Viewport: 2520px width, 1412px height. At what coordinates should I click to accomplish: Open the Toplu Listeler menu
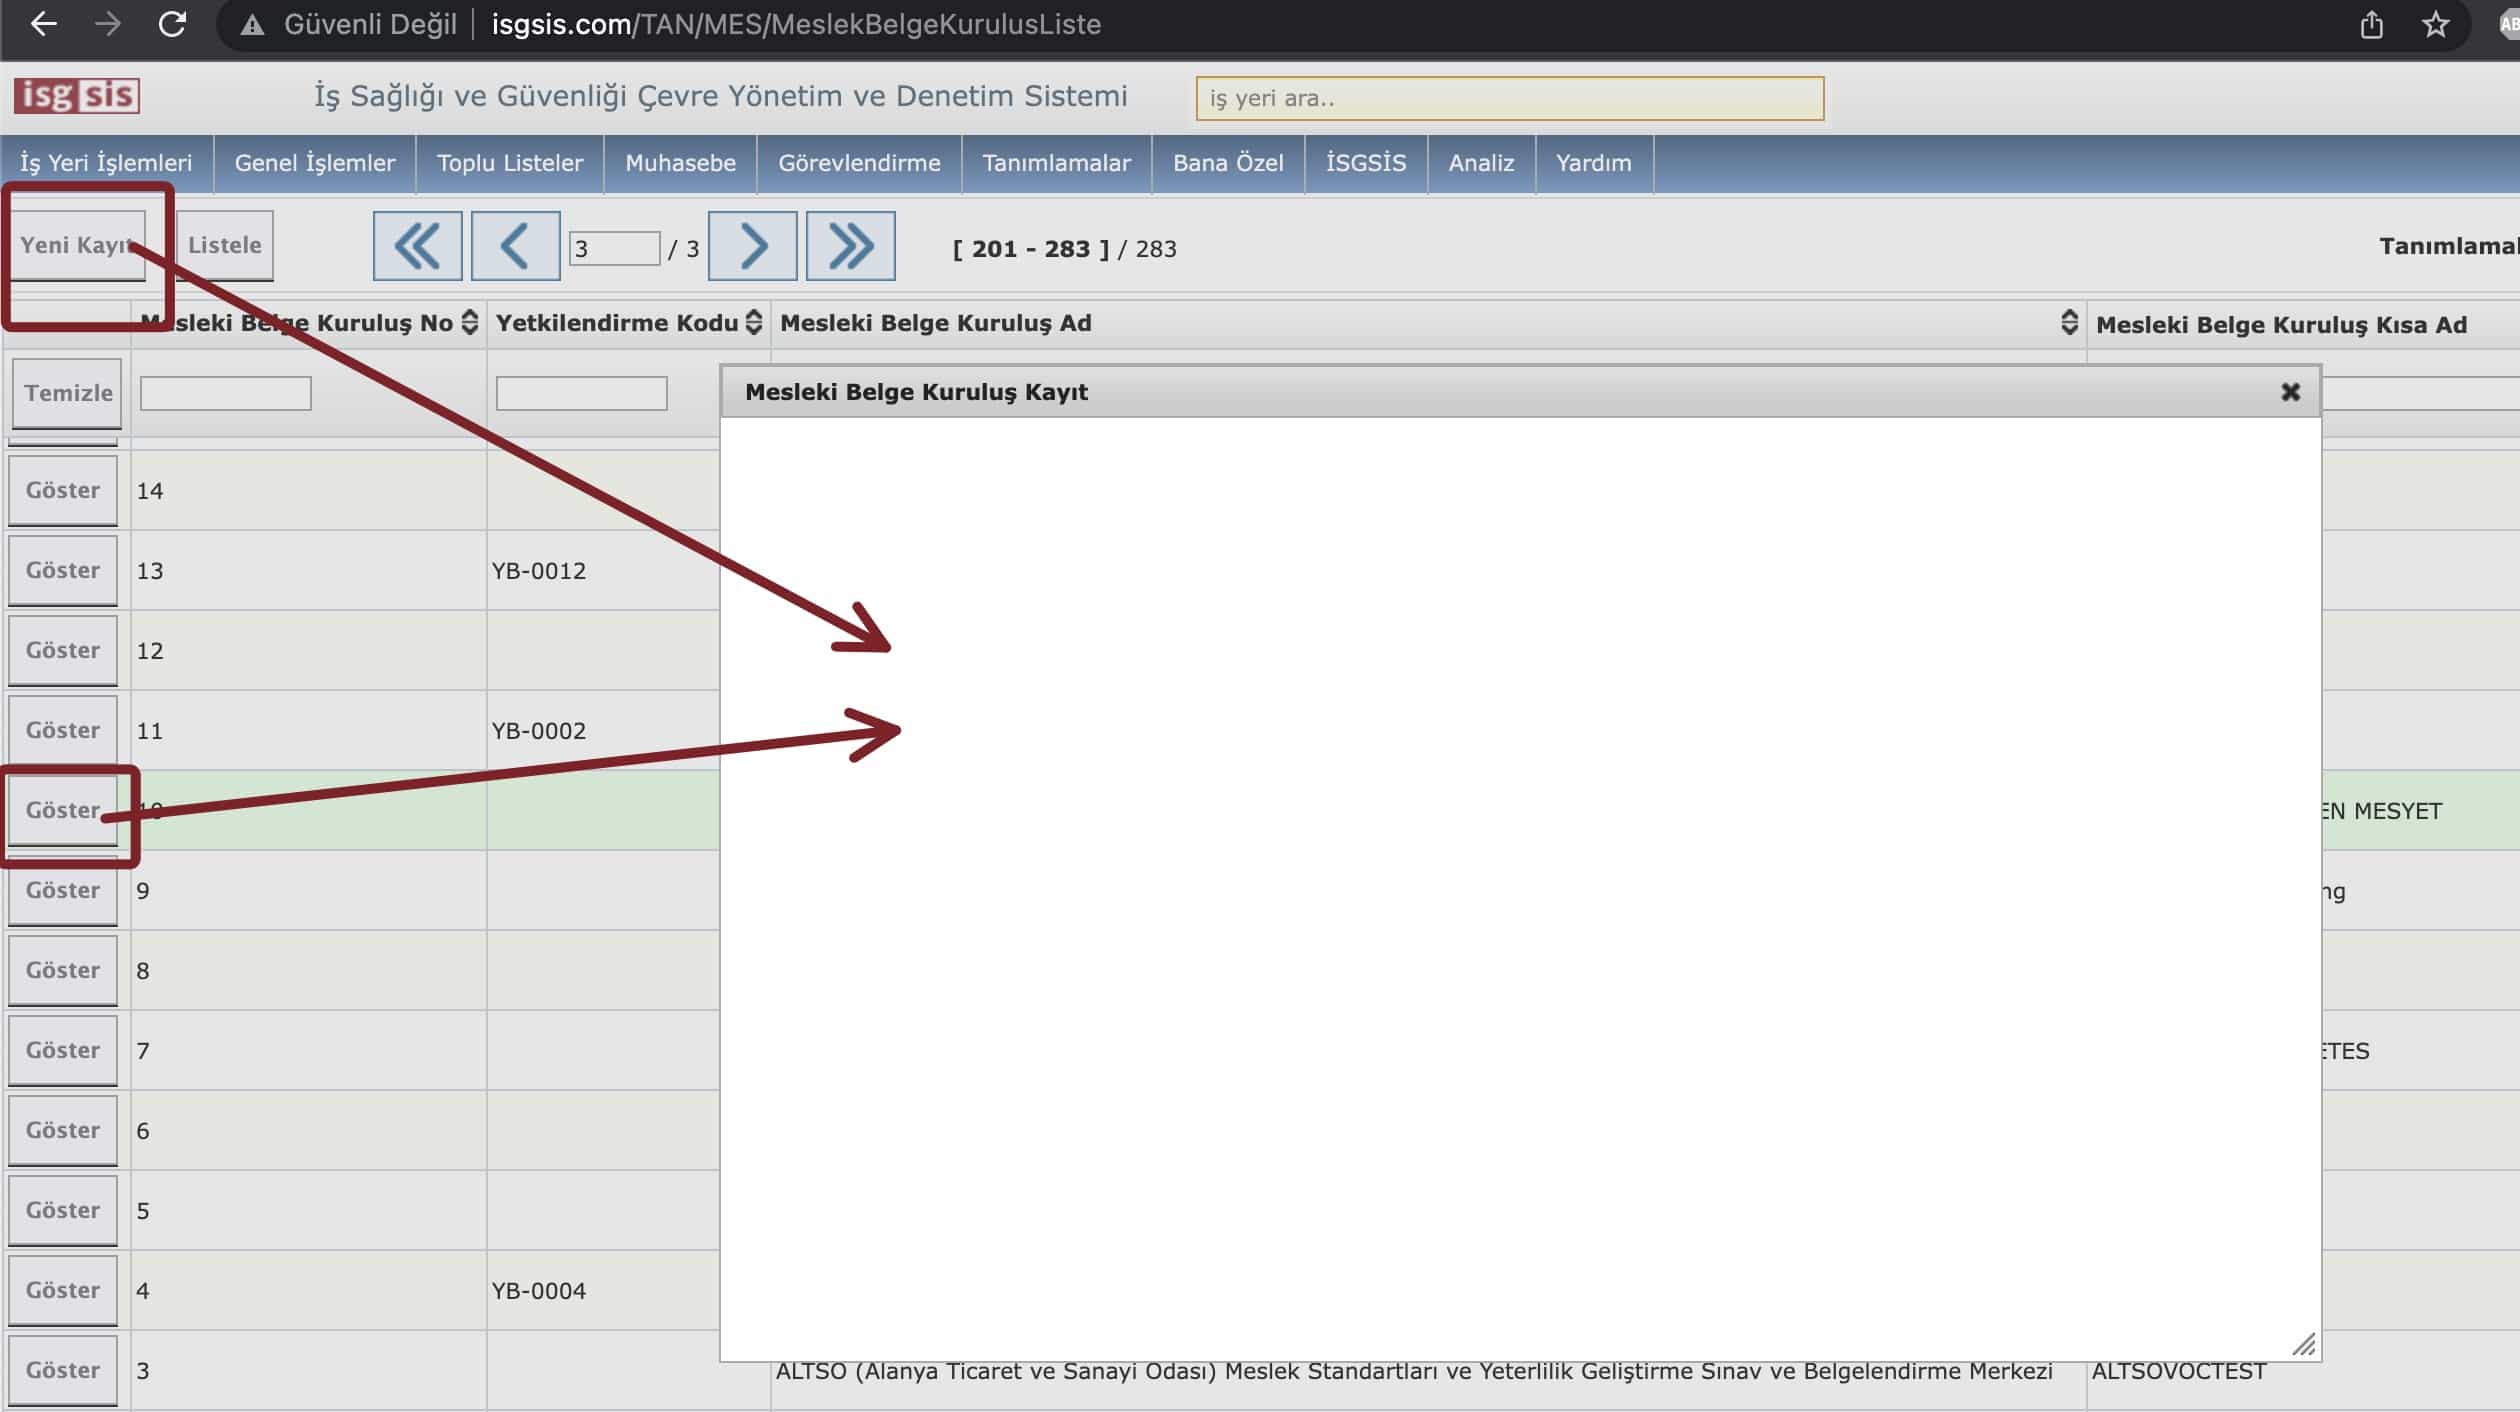tap(509, 163)
